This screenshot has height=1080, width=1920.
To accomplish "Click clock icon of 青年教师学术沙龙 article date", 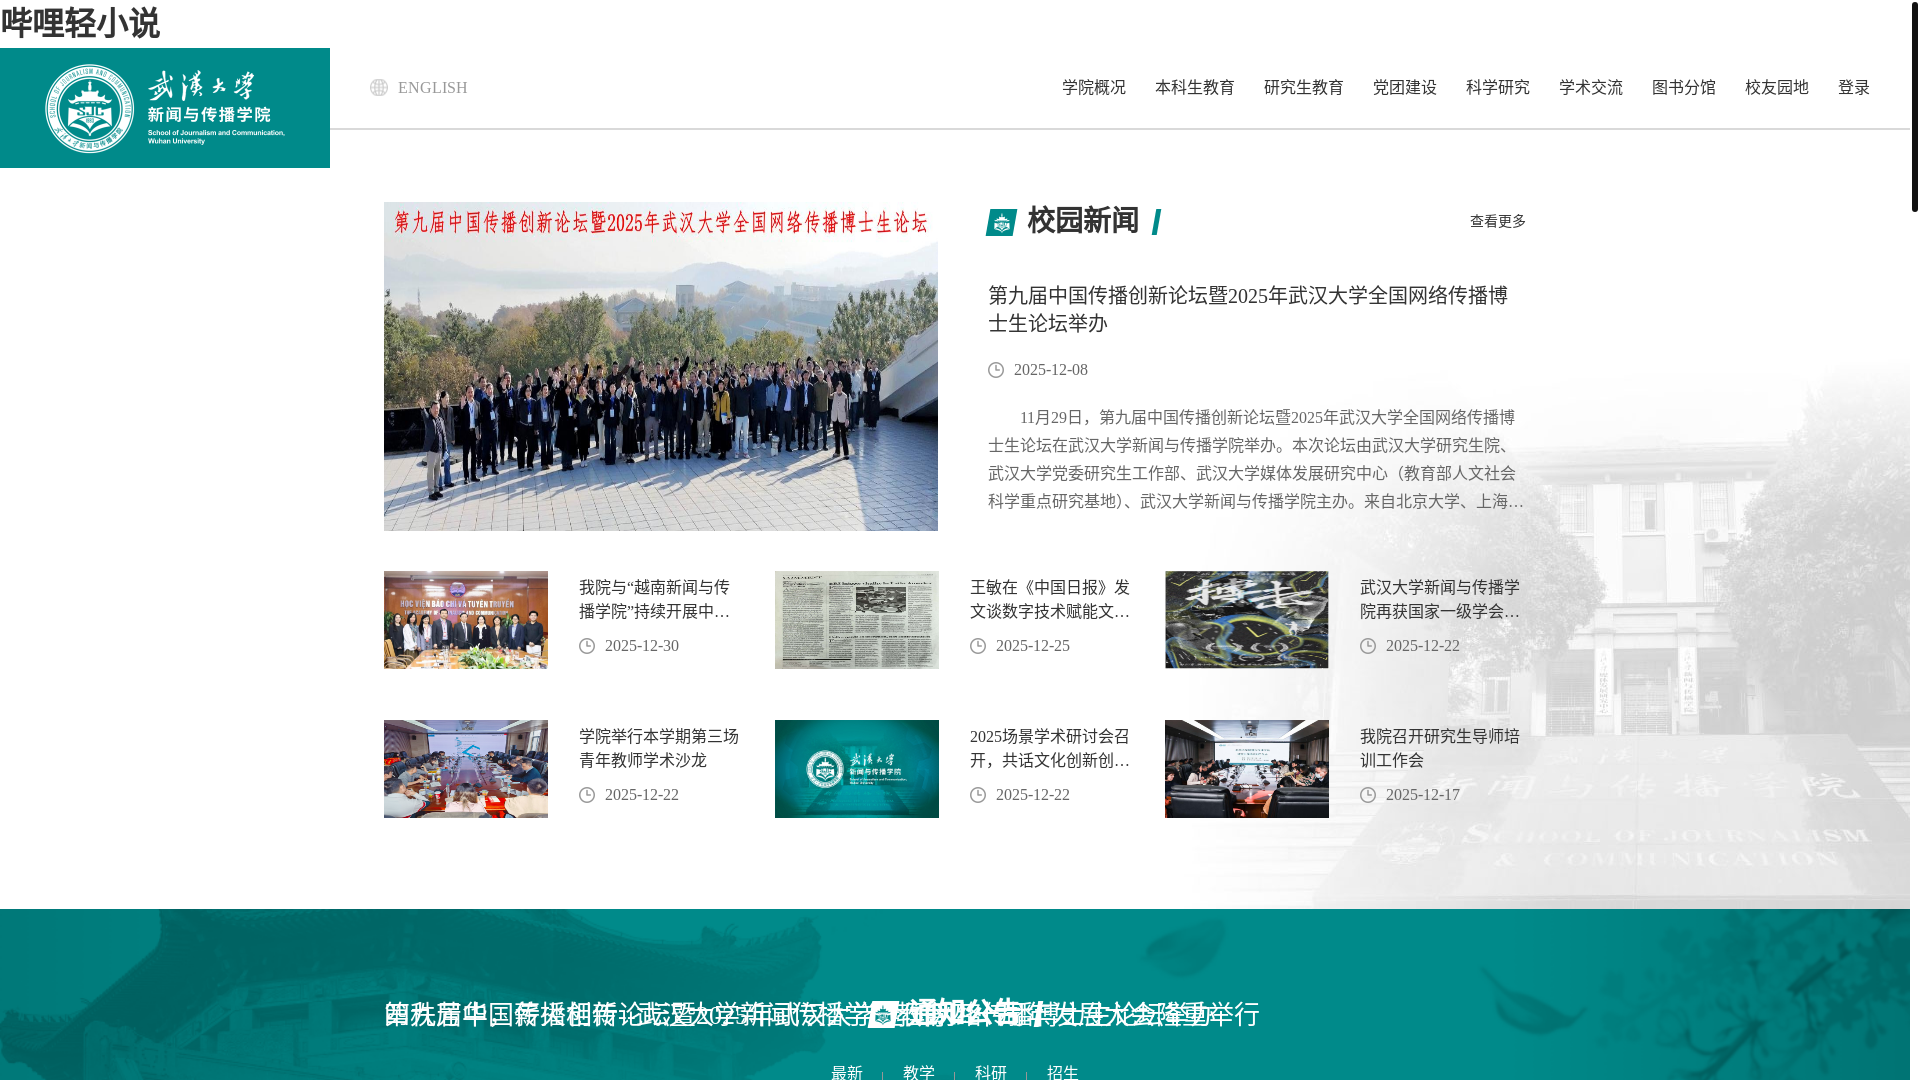I will click(x=587, y=795).
